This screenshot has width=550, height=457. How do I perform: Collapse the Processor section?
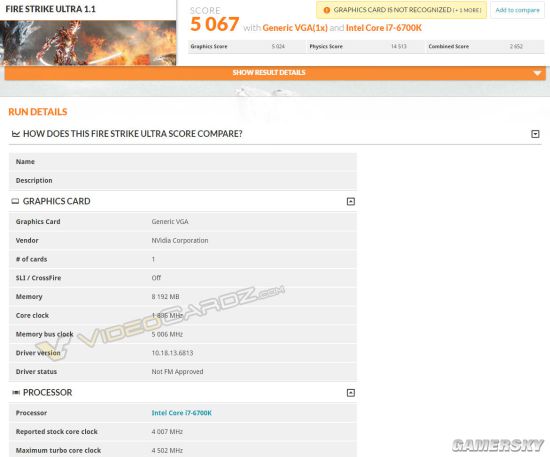click(351, 392)
